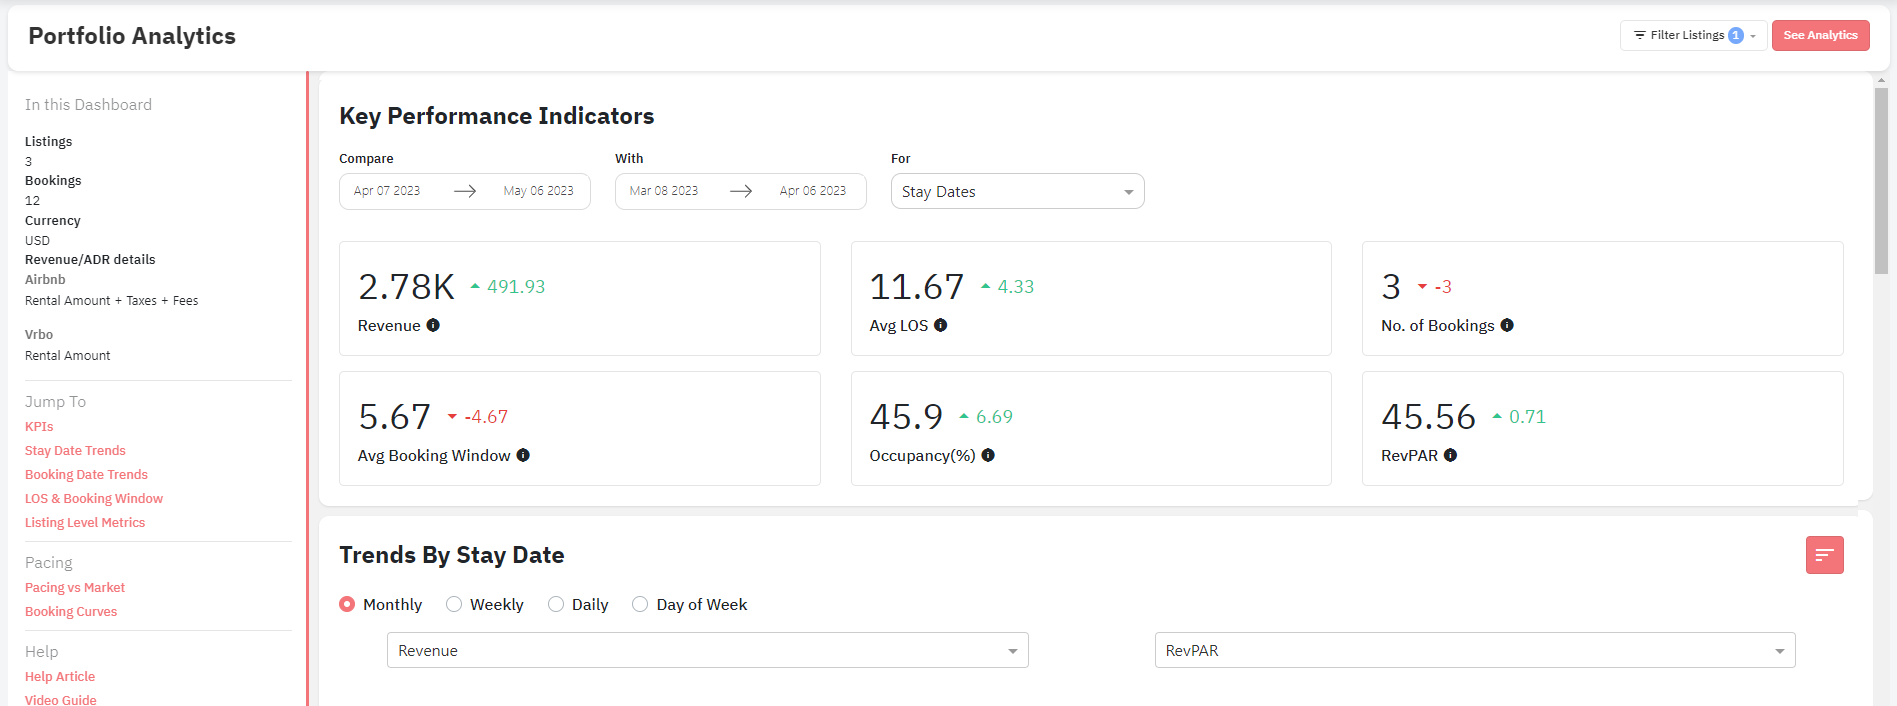Click the 5.67 booking window value
Screen dimensions: 1897x706
tap(395, 417)
